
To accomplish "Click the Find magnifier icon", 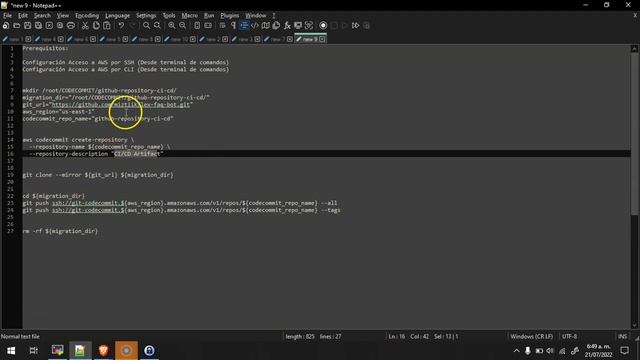I will pyautogui.click(x=146, y=25).
